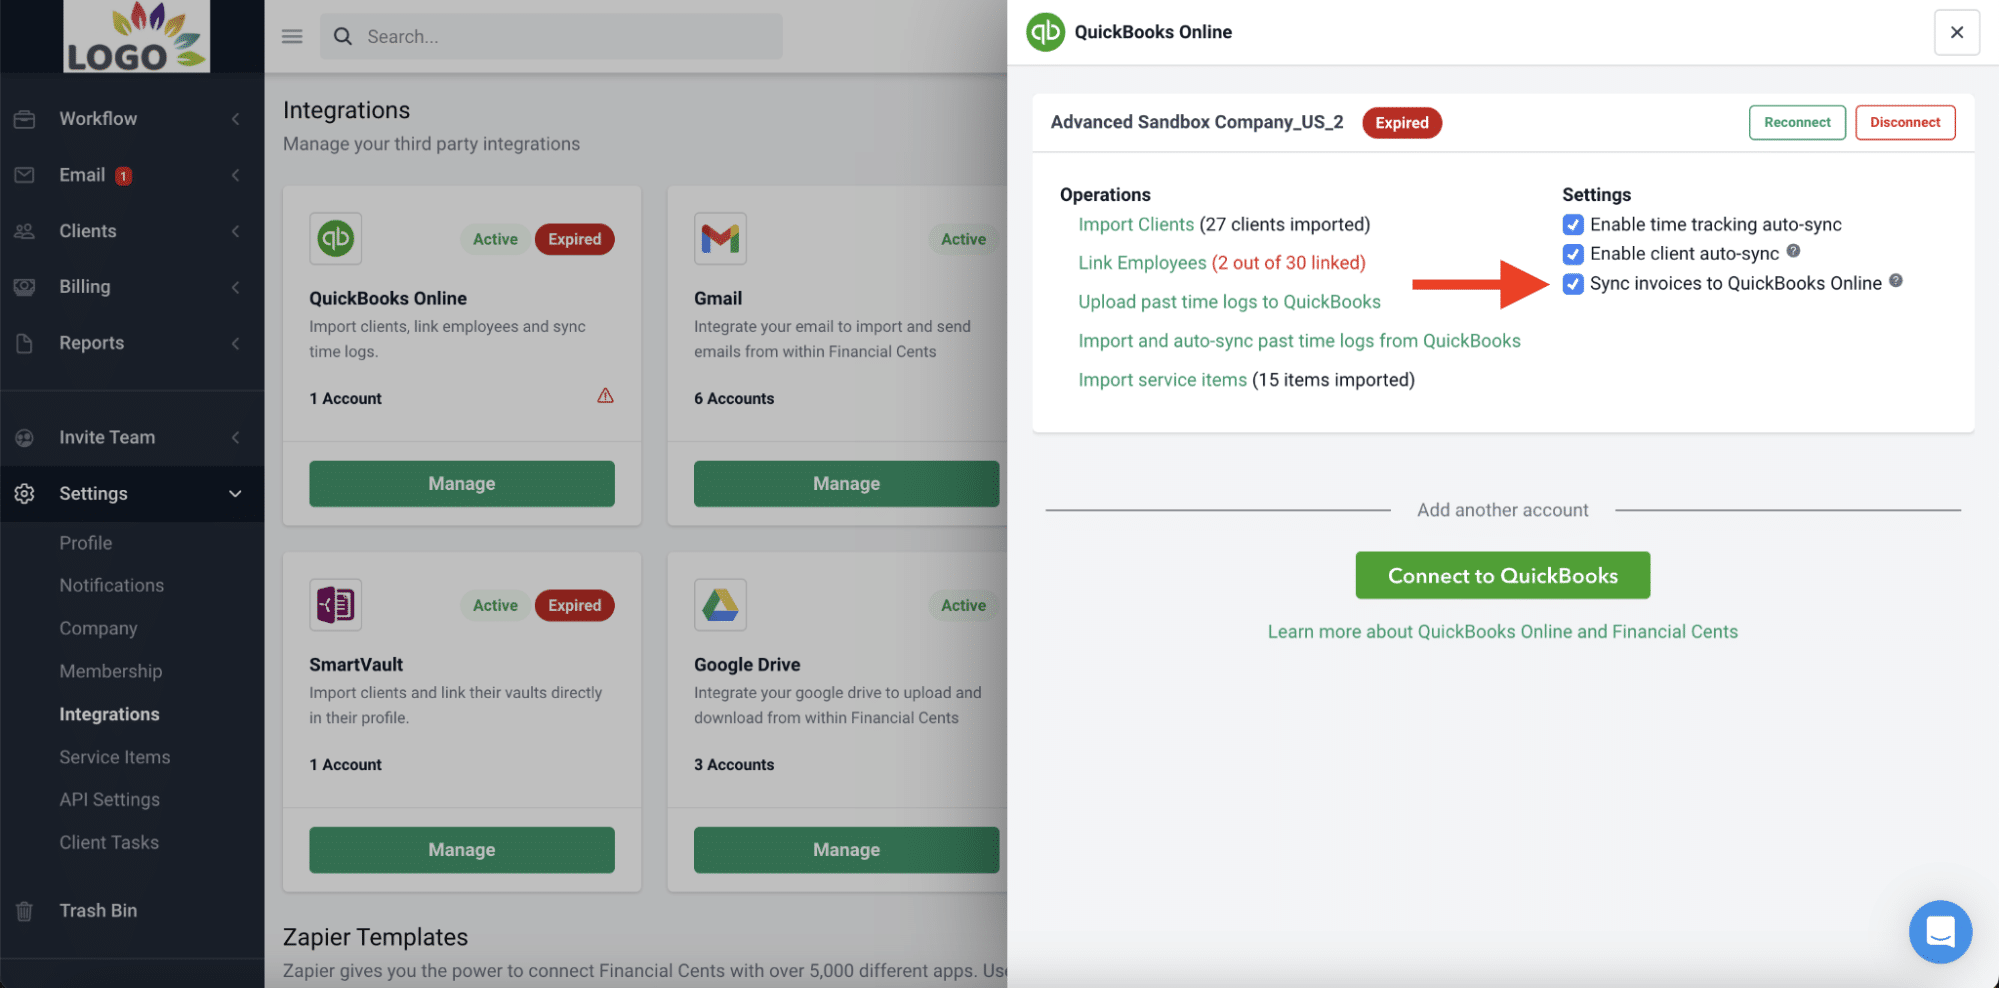The width and height of the screenshot is (1999, 988).
Task: Open Learn more about QuickBooks Online link
Action: click(x=1502, y=632)
